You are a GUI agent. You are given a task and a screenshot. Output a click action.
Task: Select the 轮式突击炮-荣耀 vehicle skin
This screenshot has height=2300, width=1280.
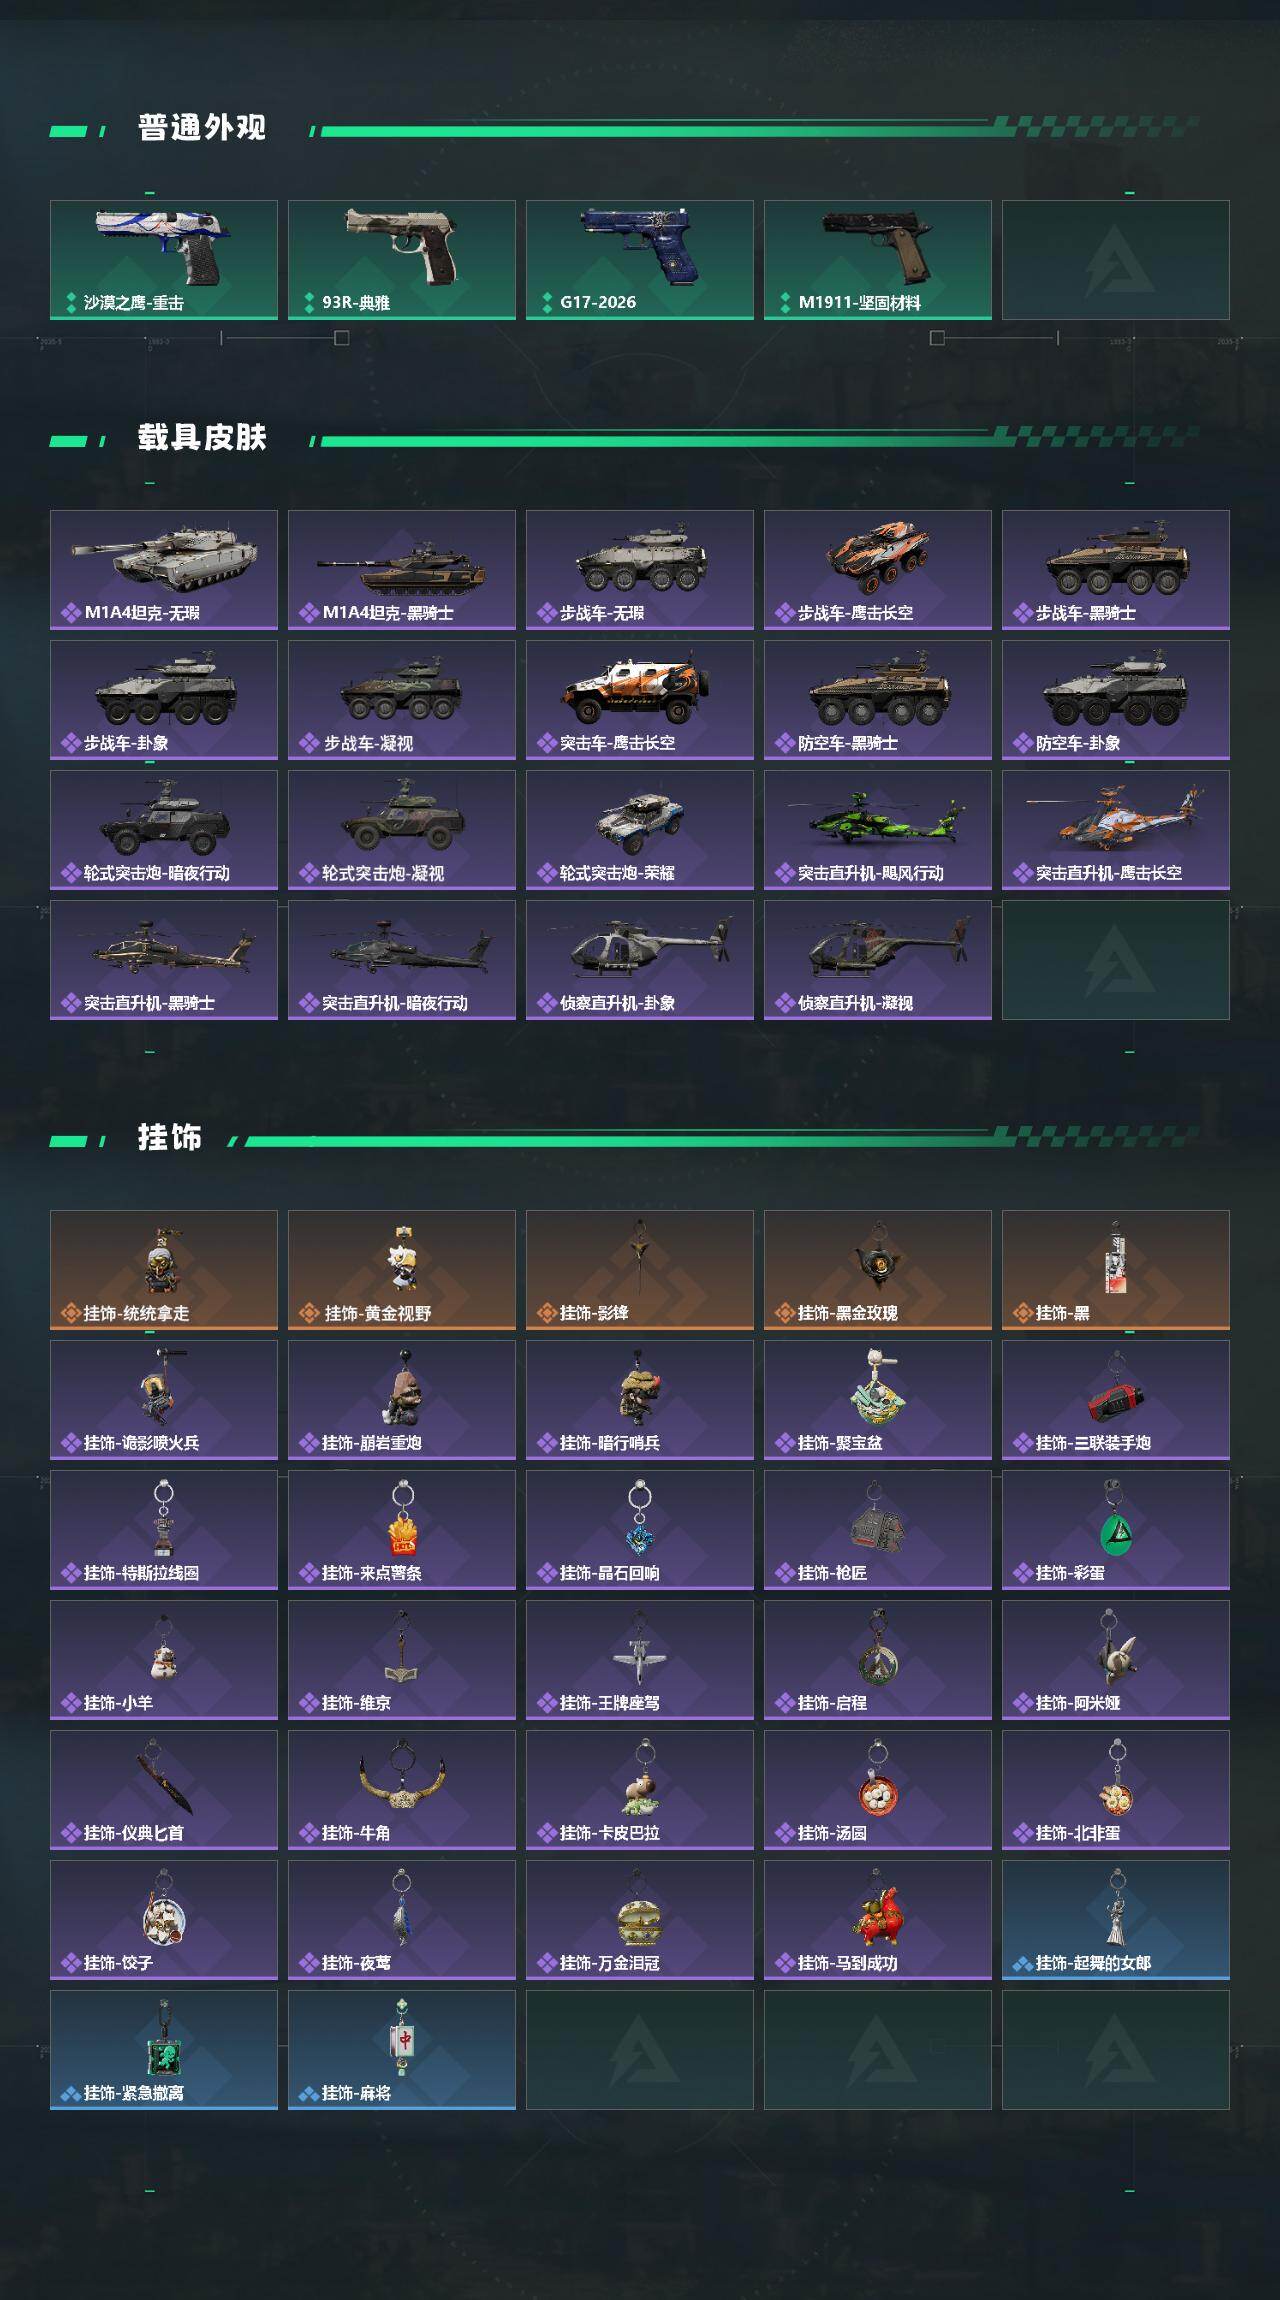tap(640, 830)
